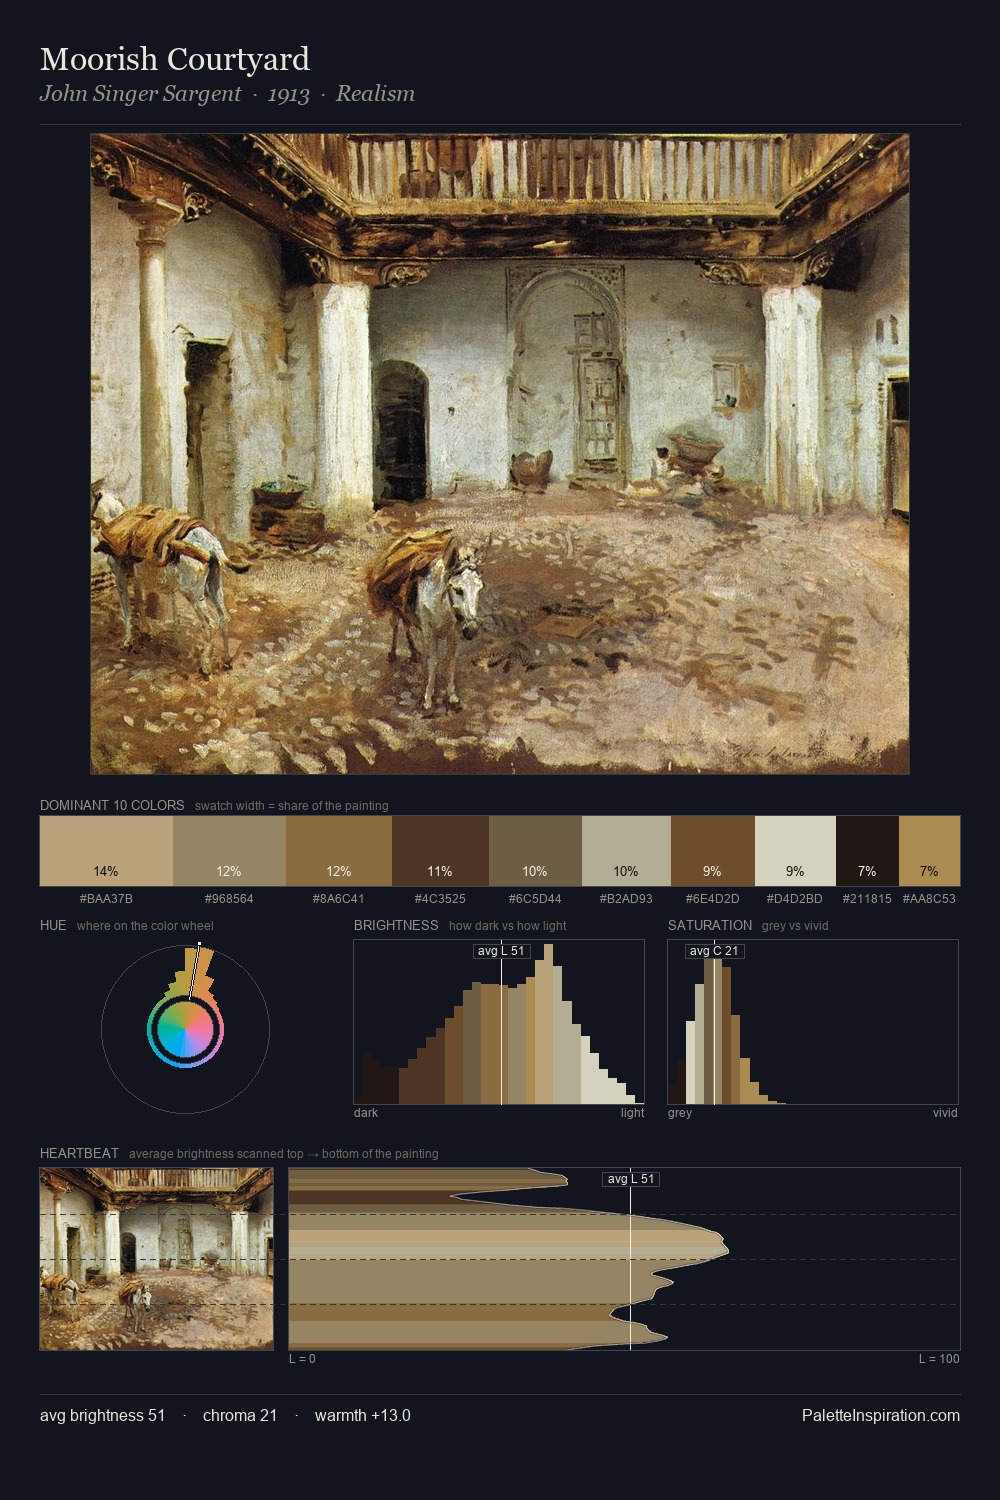Click the 14% label on first swatch

pyautogui.click(x=106, y=871)
